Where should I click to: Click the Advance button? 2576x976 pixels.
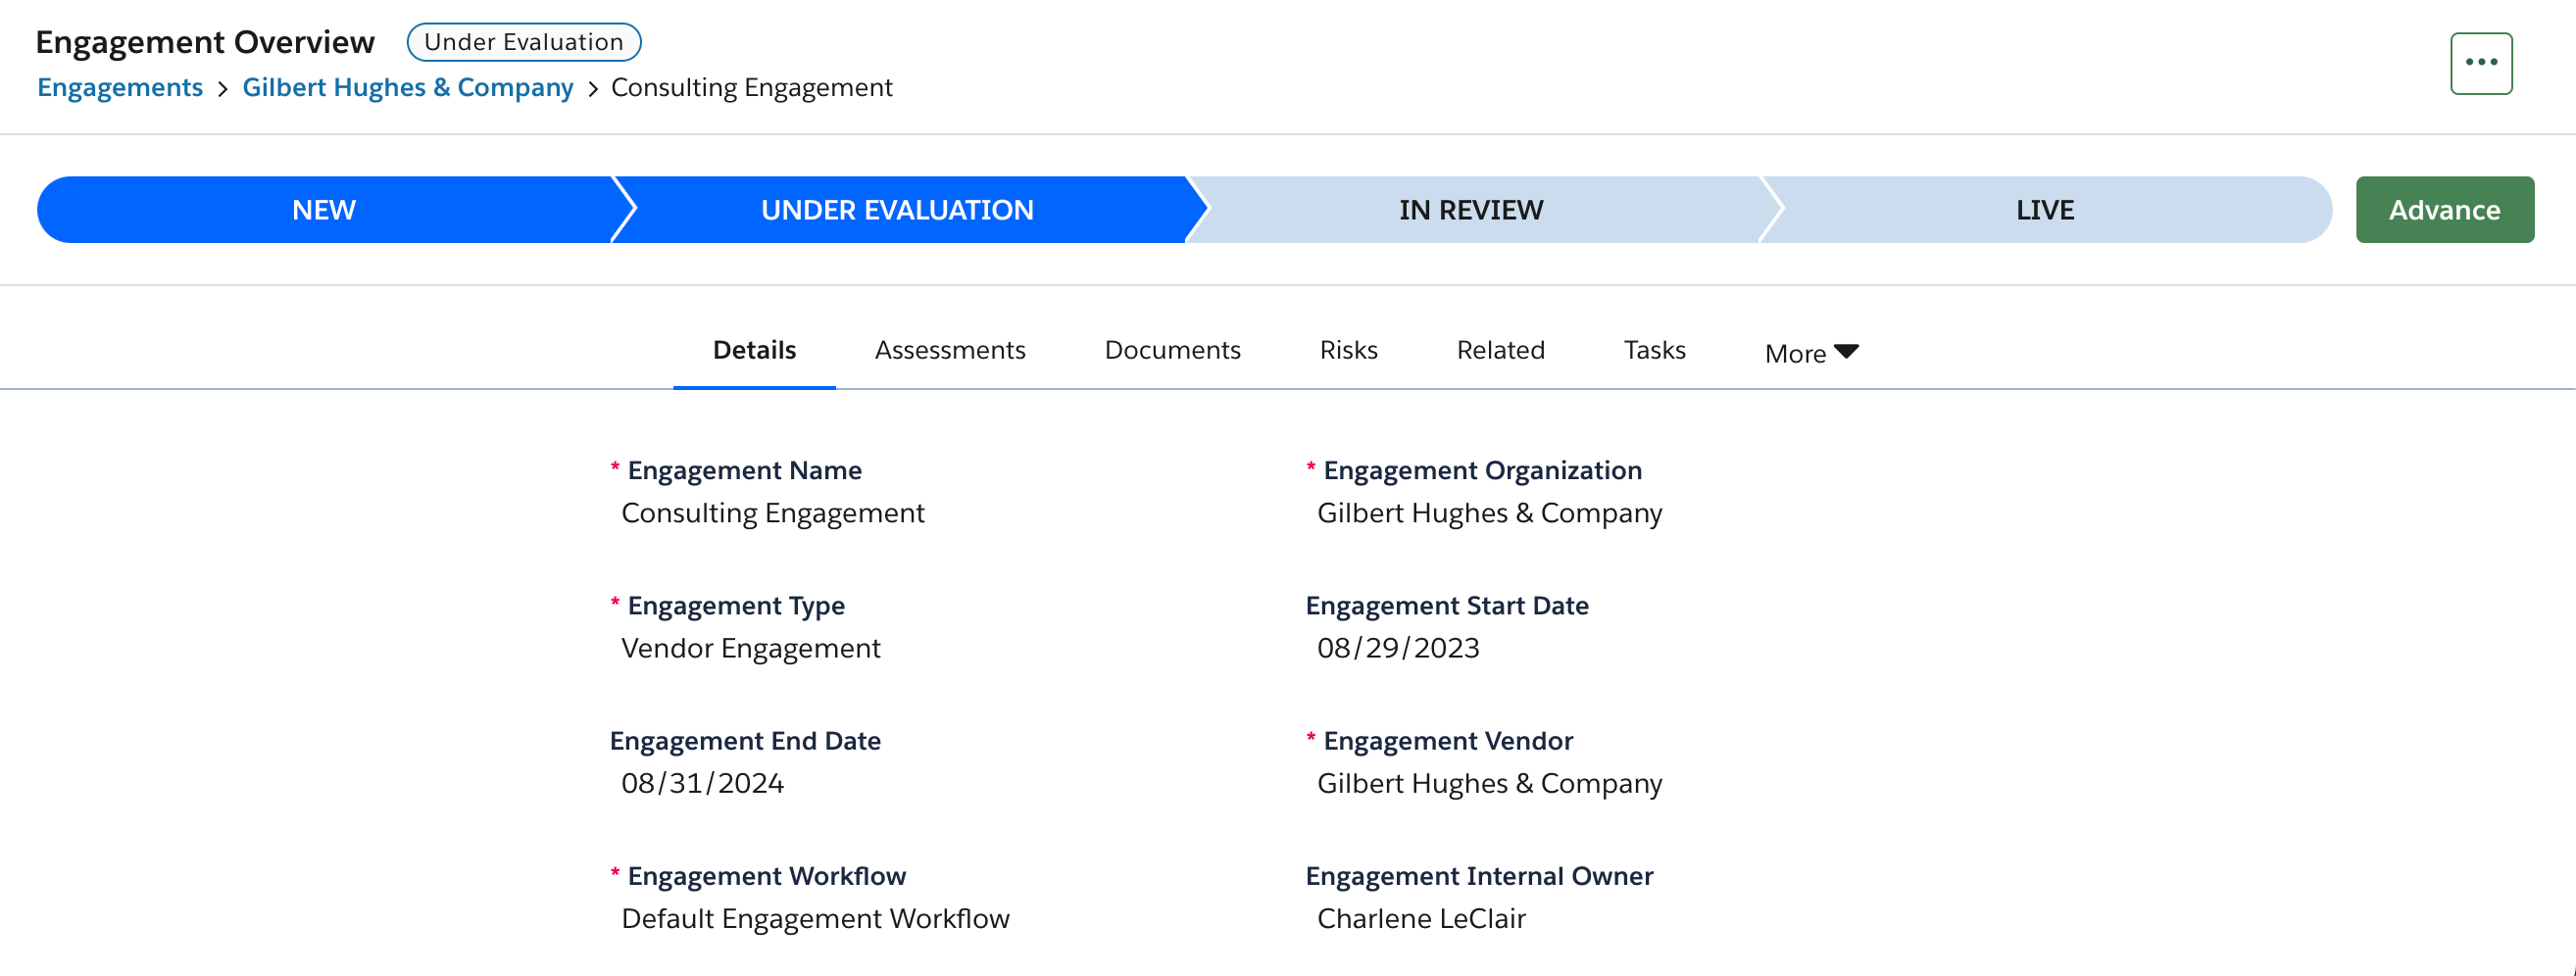click(x=2444, y=210)
